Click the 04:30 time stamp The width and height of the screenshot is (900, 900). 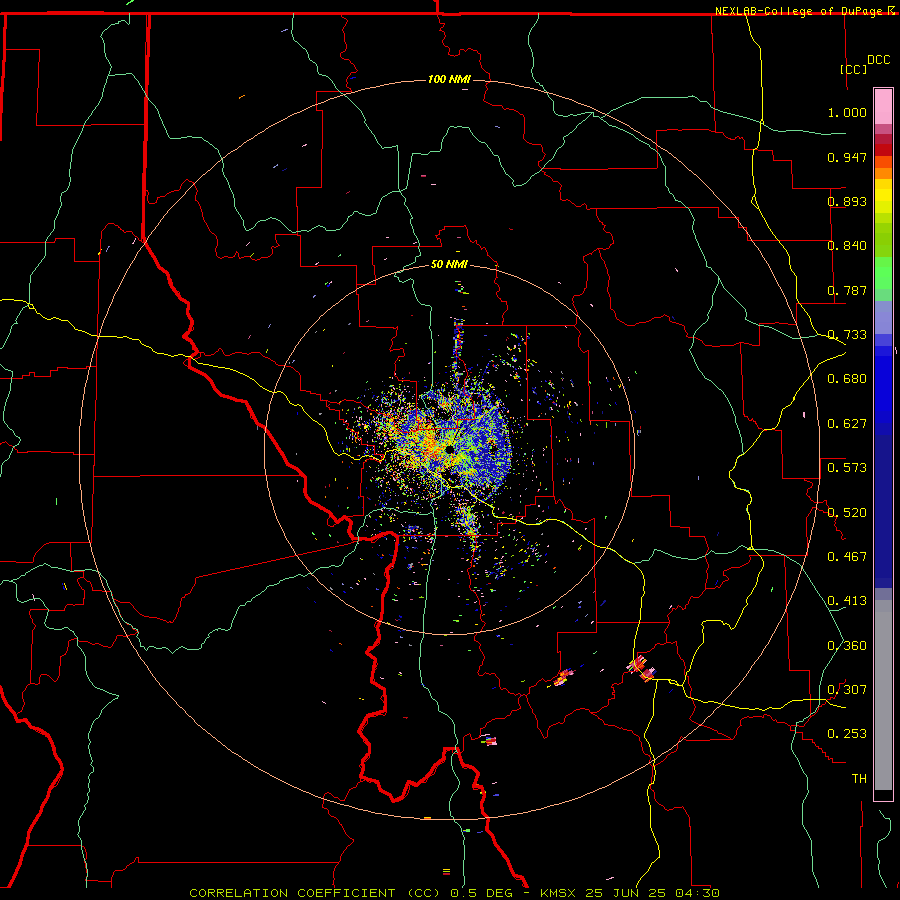coord(698,893)
